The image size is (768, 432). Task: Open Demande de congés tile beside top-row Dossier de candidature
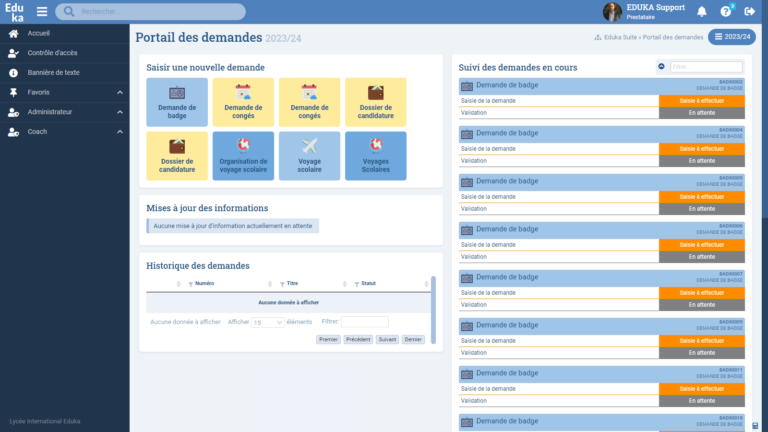click(309, 102)
